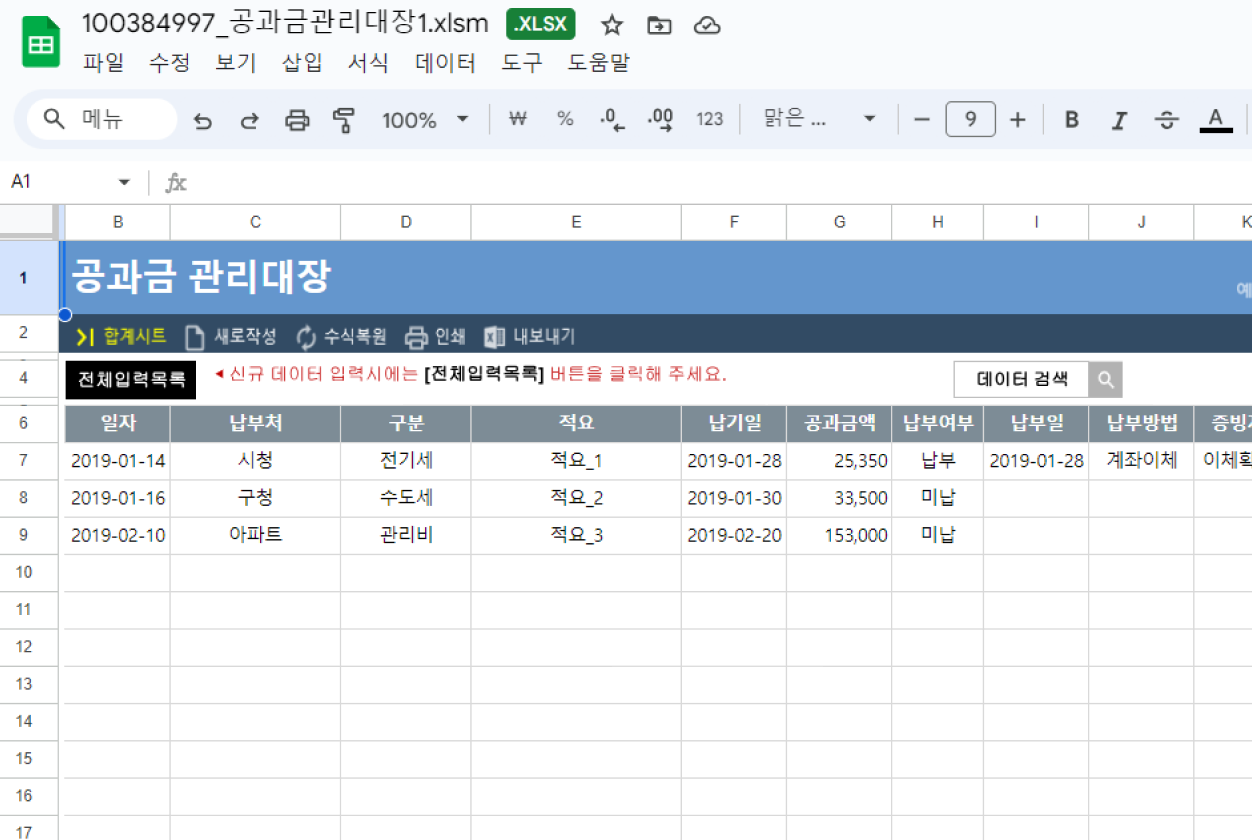Open the Name box A1 dropdown
This screenshot has width=1252, height=840.
click(x=124, y=182)
